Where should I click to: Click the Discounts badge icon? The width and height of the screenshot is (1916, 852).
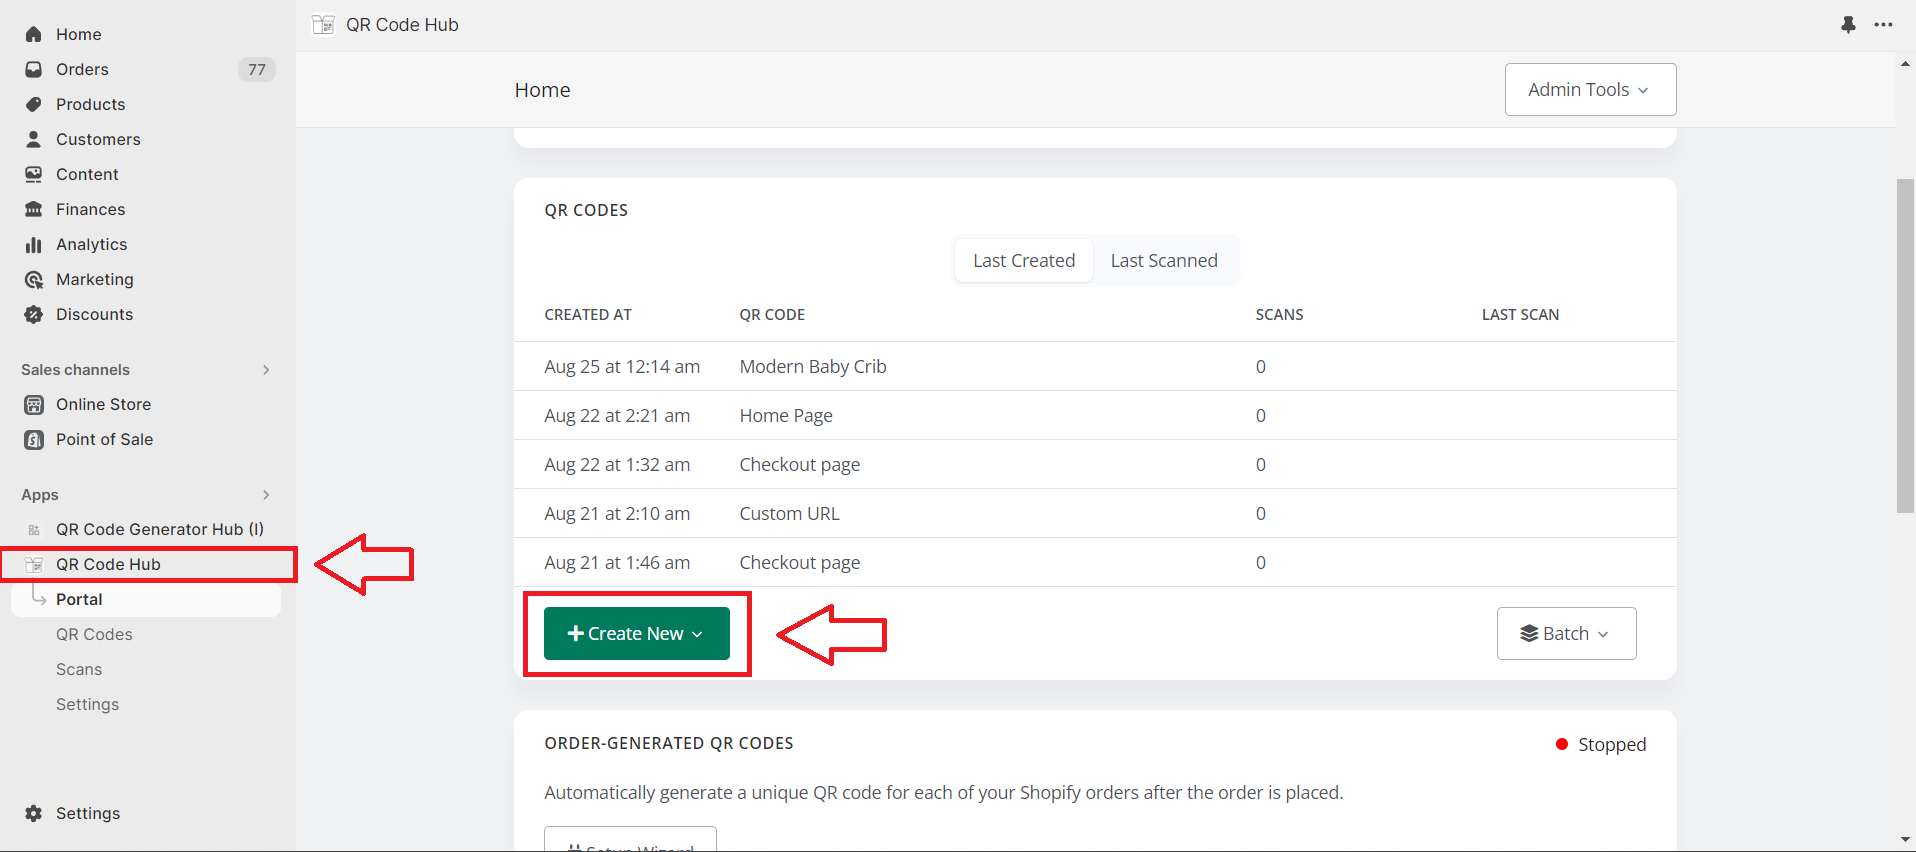coord(34,314)
